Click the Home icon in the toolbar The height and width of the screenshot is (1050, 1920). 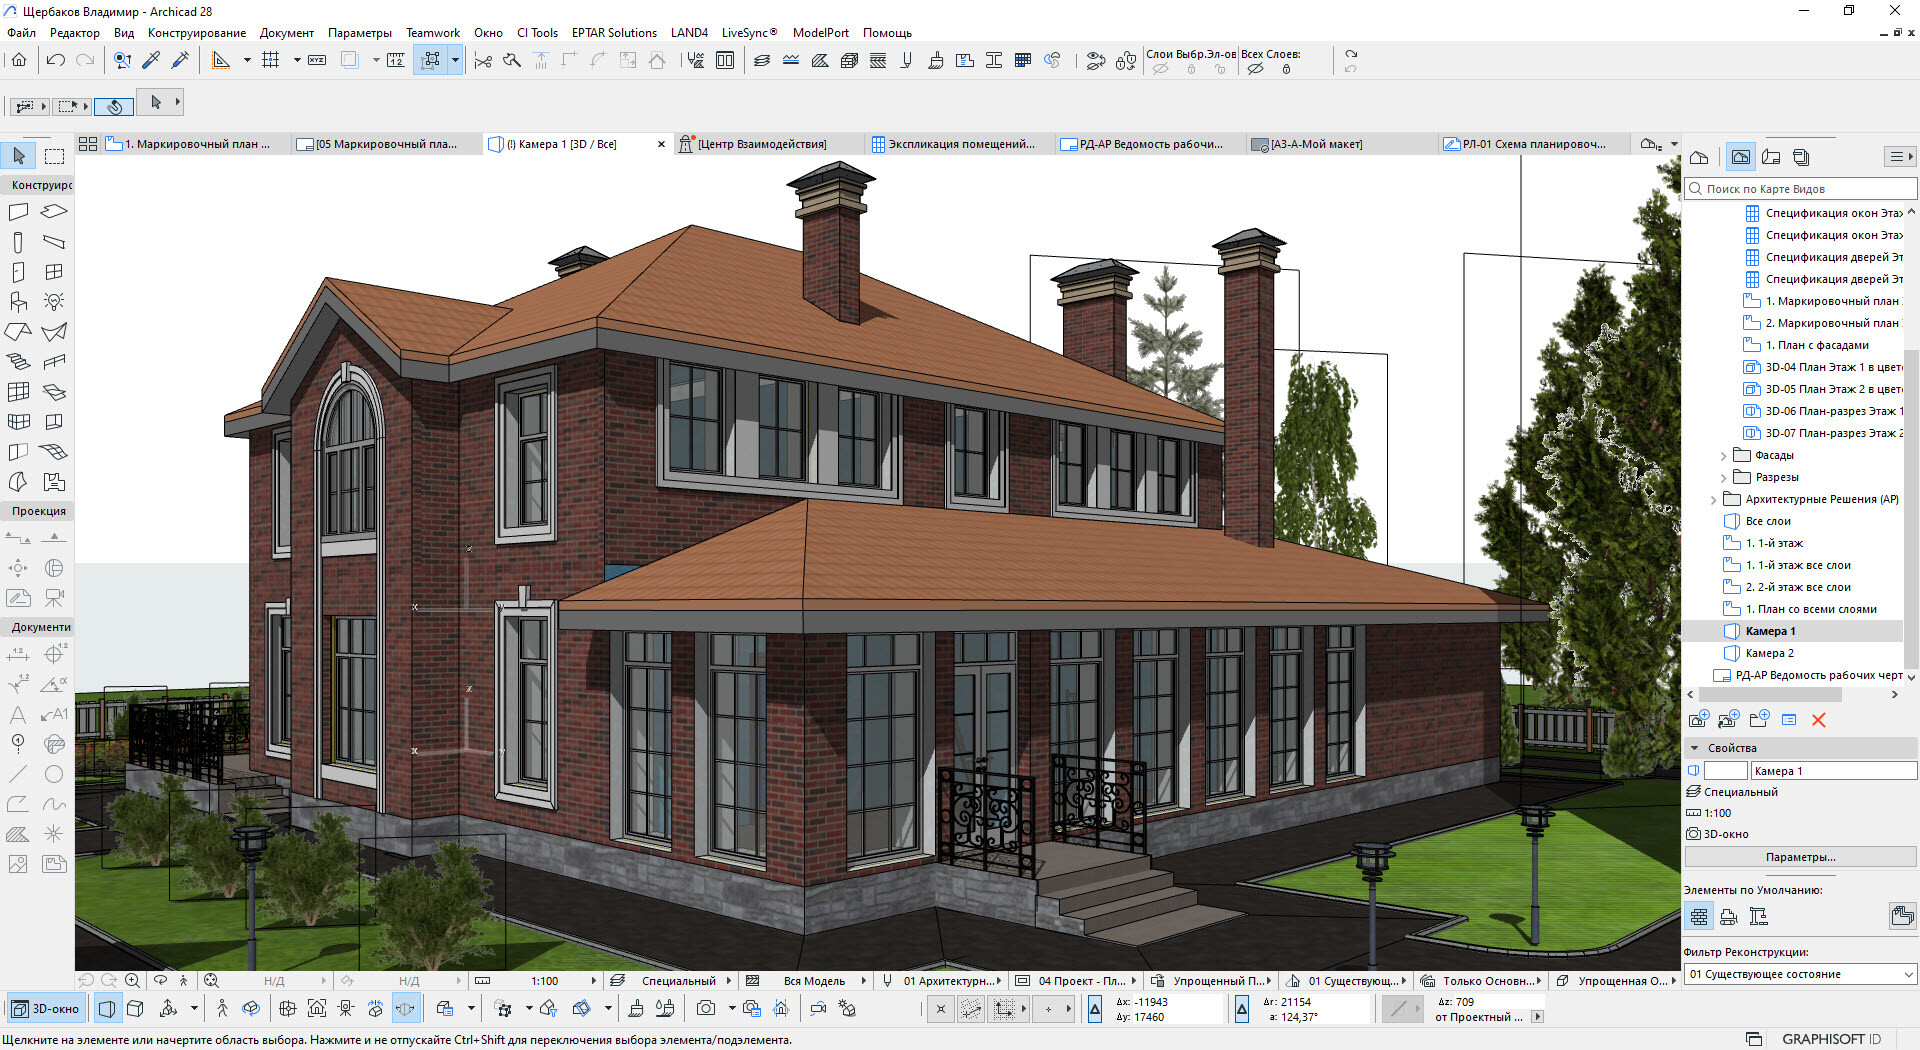coord(19,61)
